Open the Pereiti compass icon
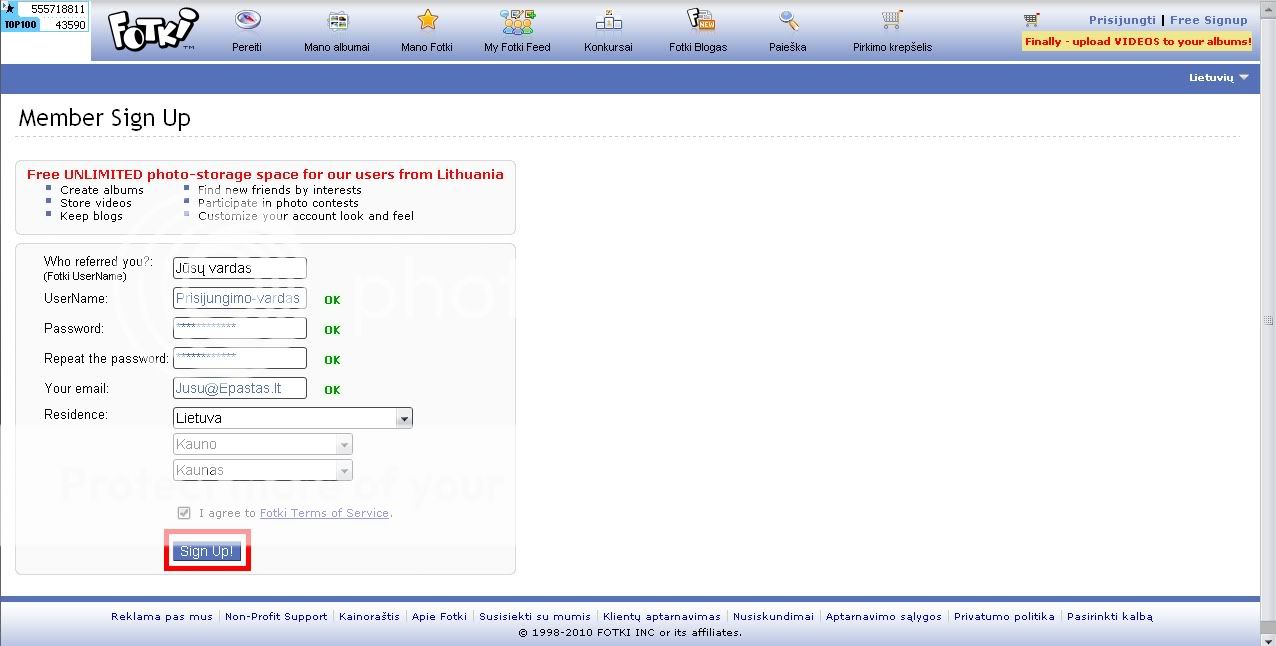 point(247,20)
